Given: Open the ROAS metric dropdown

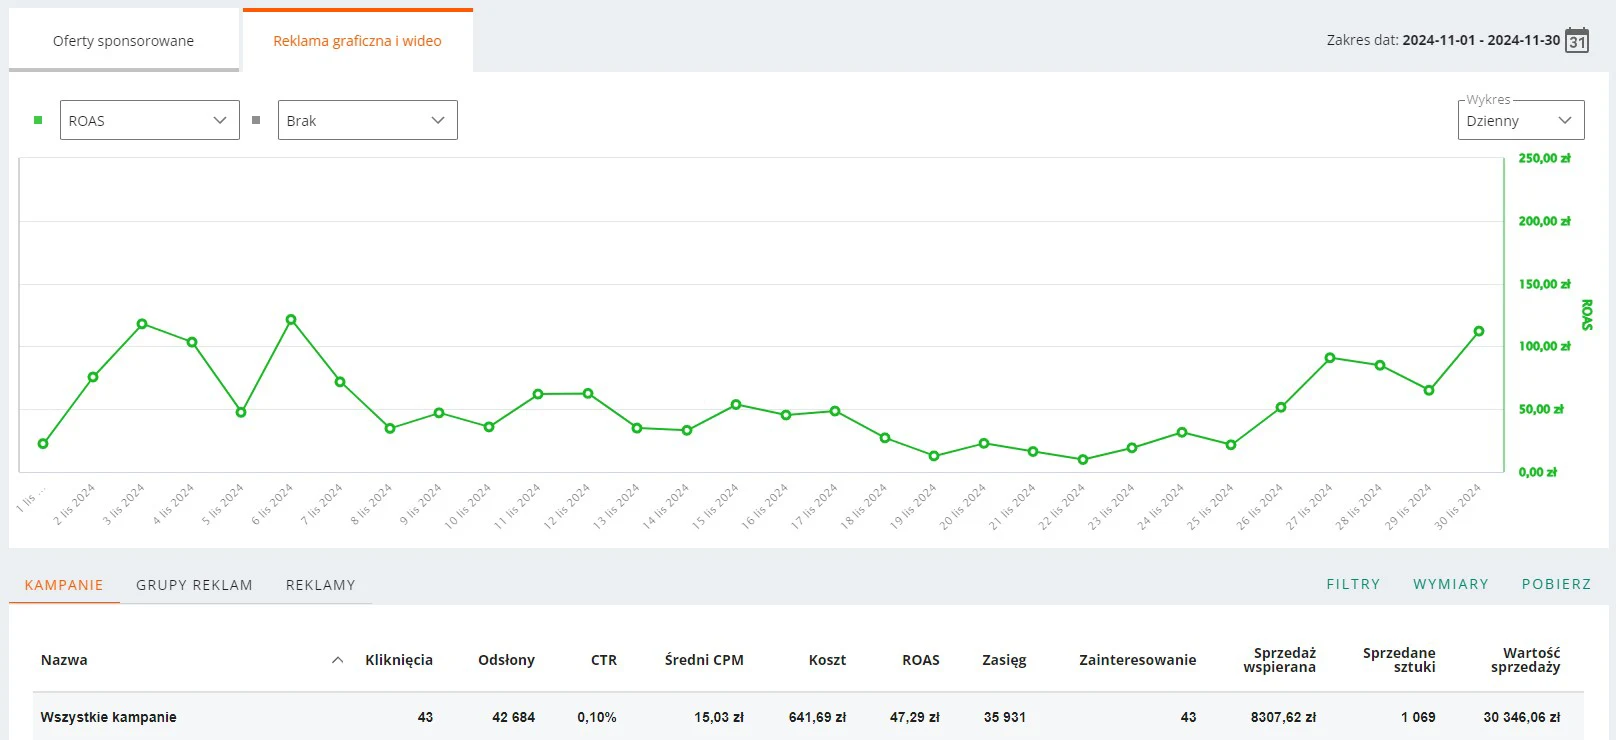Looking at the screenshot, I should point(149,120).
